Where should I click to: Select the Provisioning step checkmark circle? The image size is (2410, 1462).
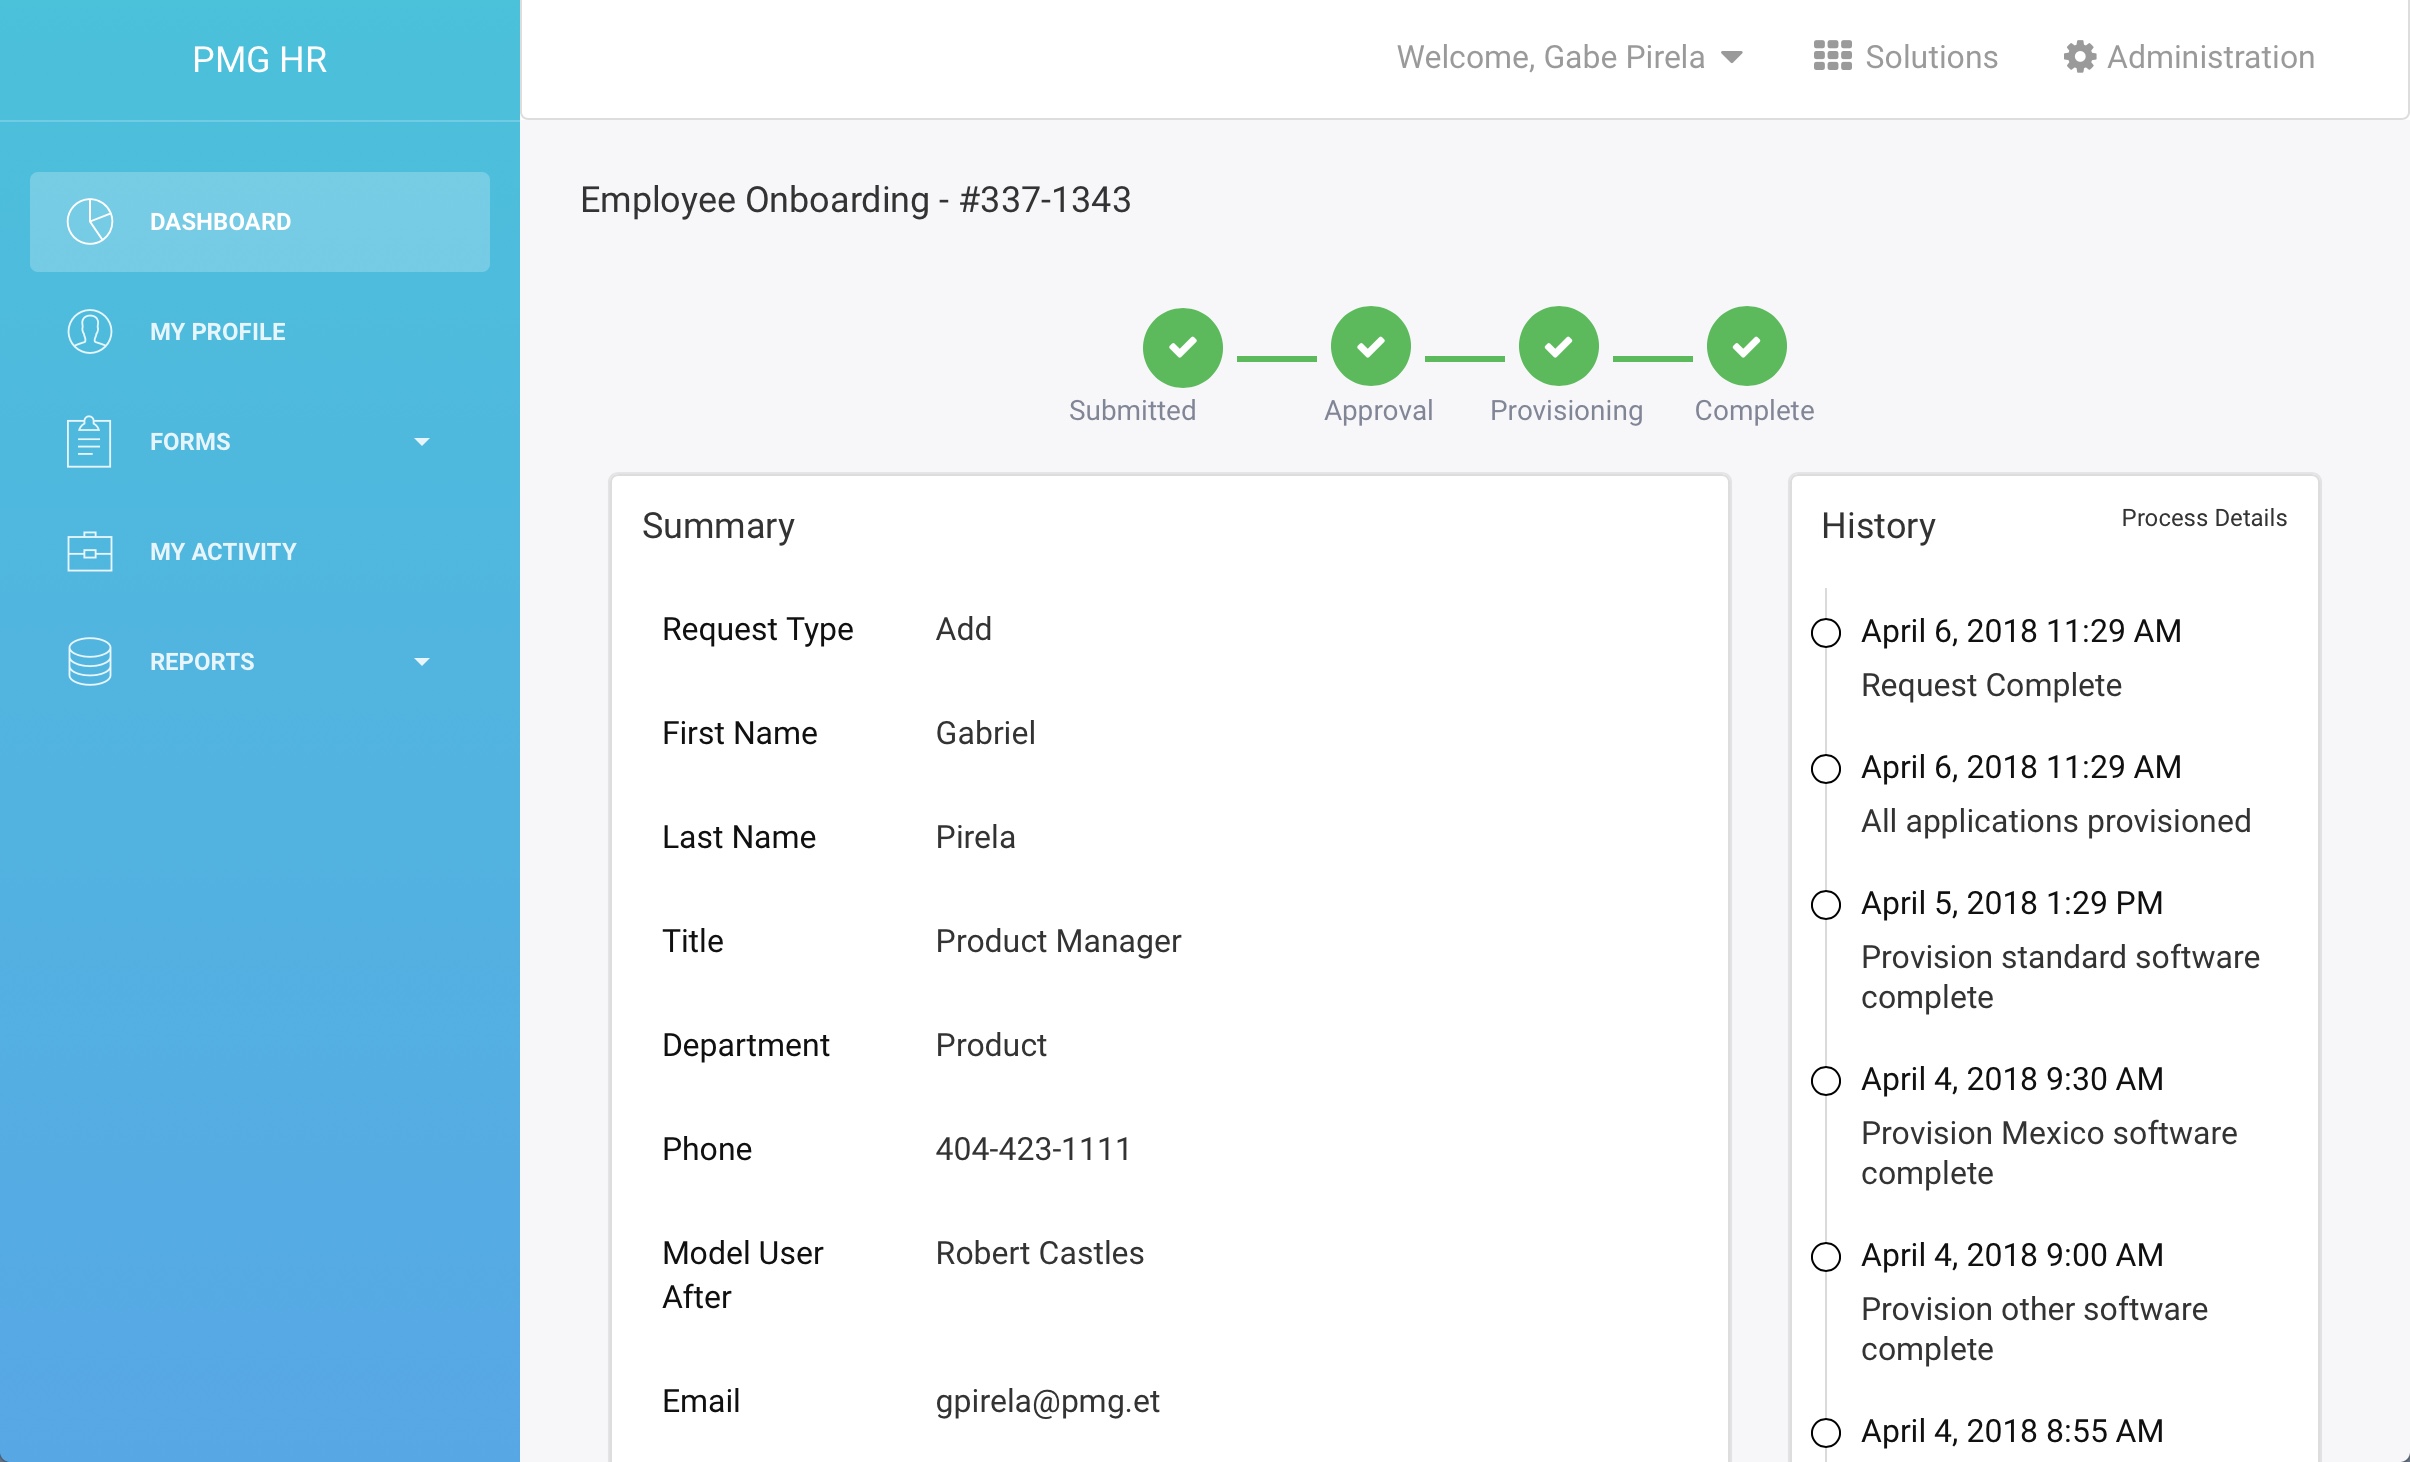click(x=1558, y=346)
